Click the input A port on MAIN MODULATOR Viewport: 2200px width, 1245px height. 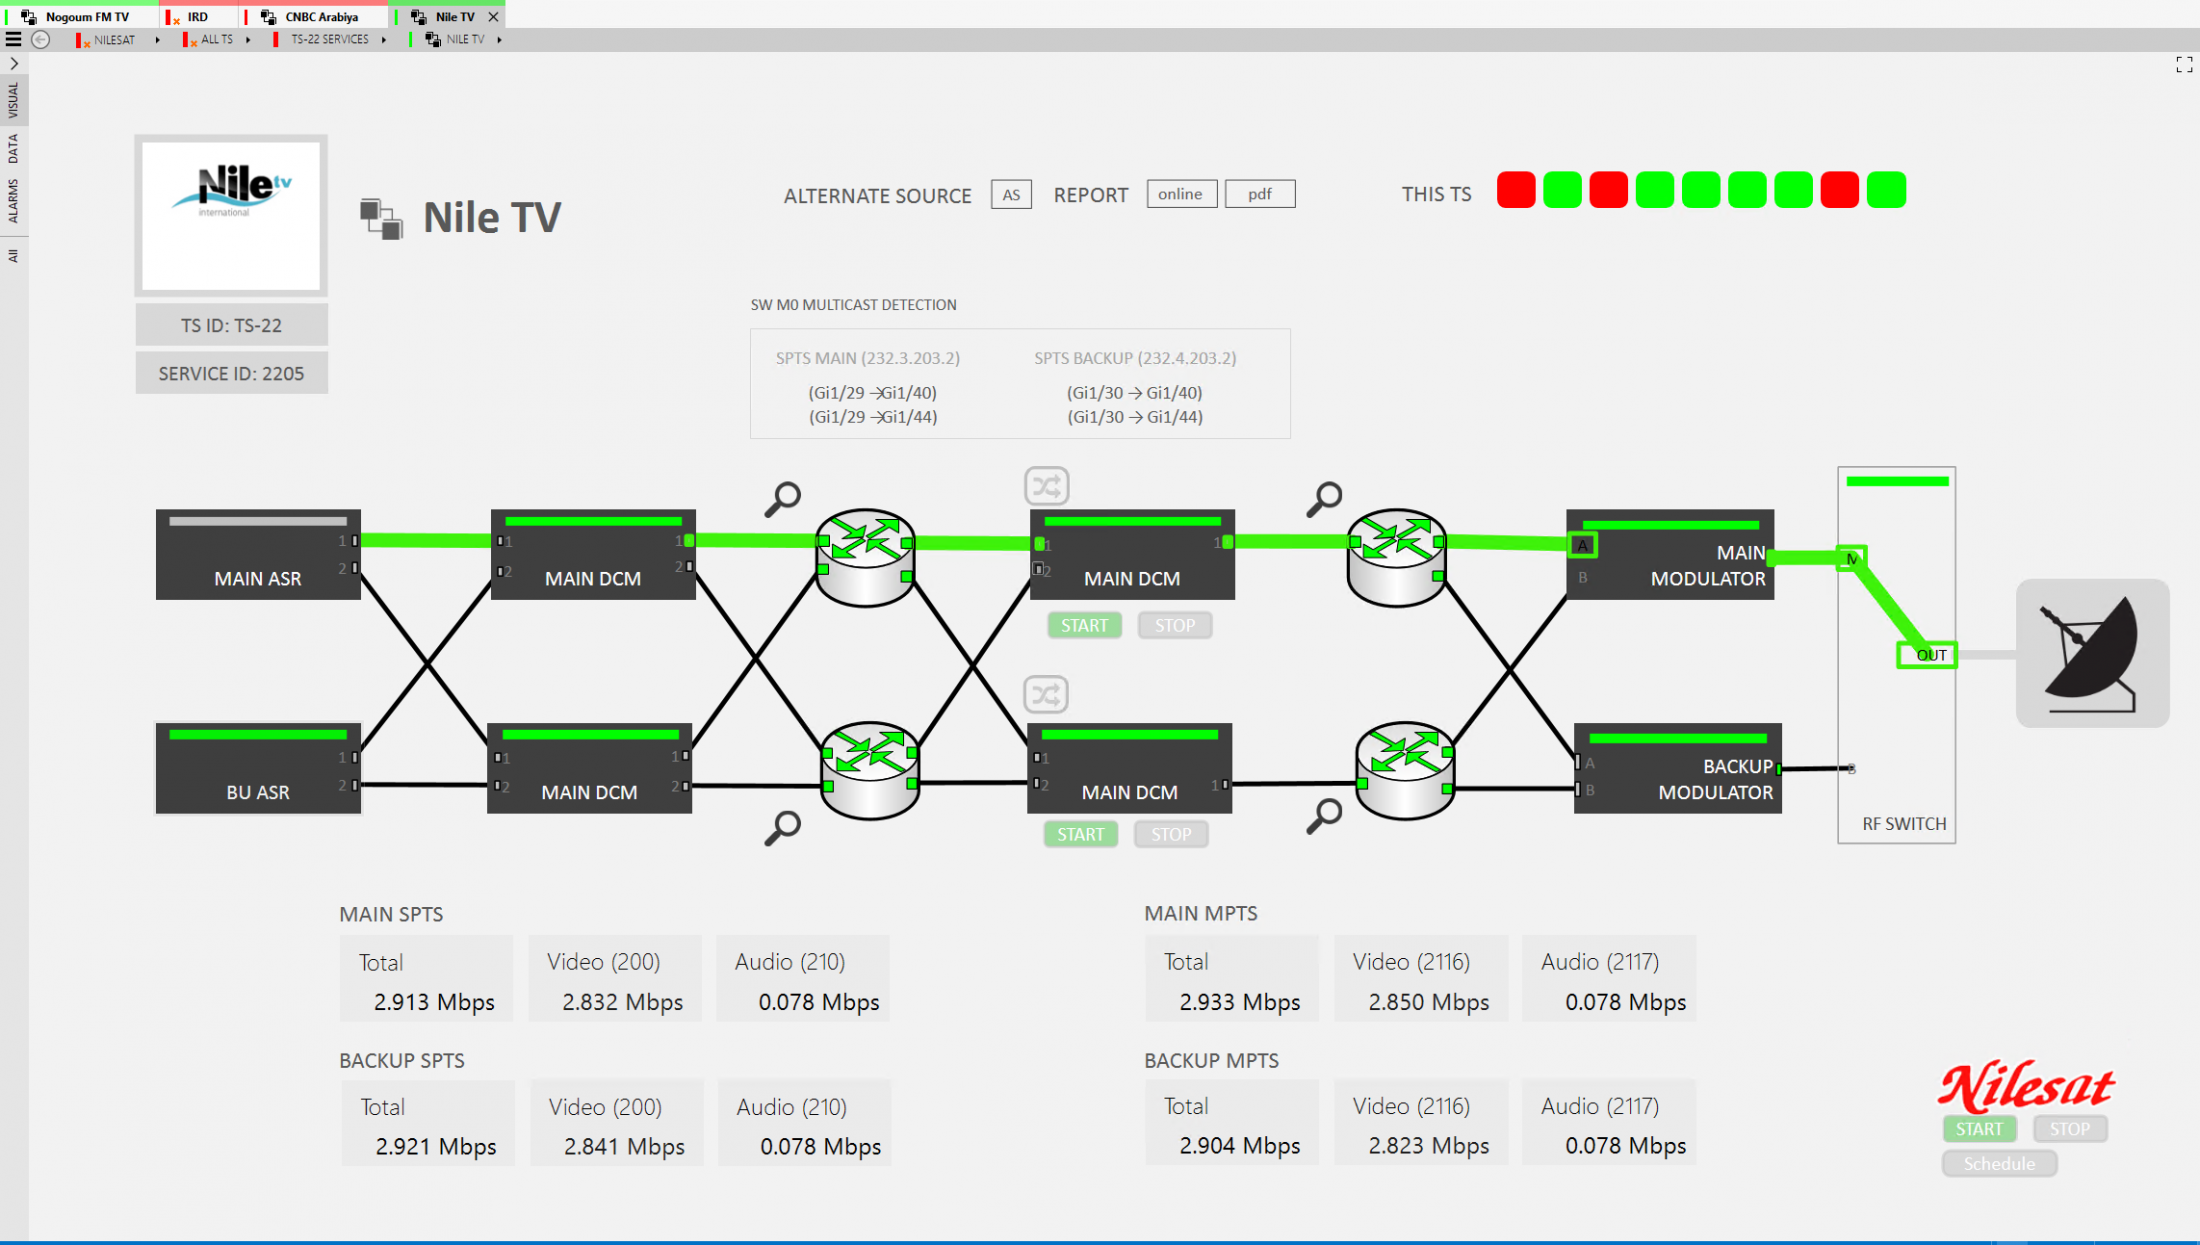click(x=1582, y=545)
